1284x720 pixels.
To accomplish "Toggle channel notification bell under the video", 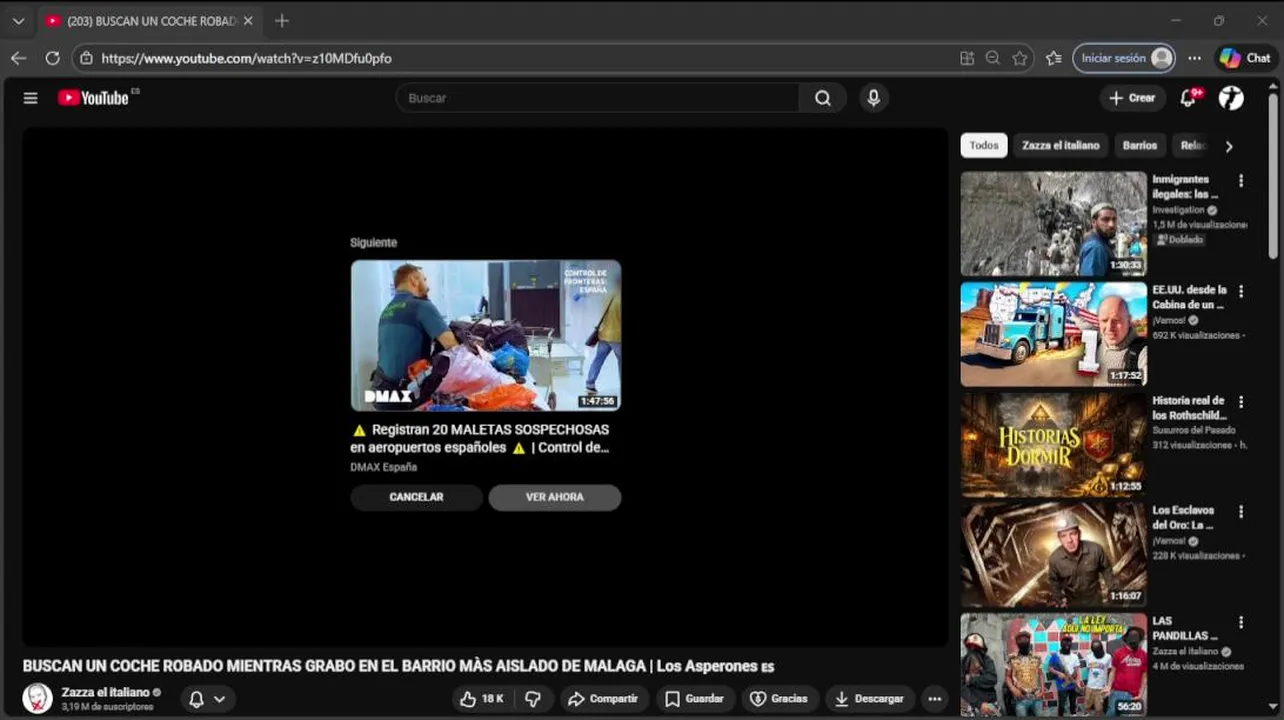I will point(197,699).
